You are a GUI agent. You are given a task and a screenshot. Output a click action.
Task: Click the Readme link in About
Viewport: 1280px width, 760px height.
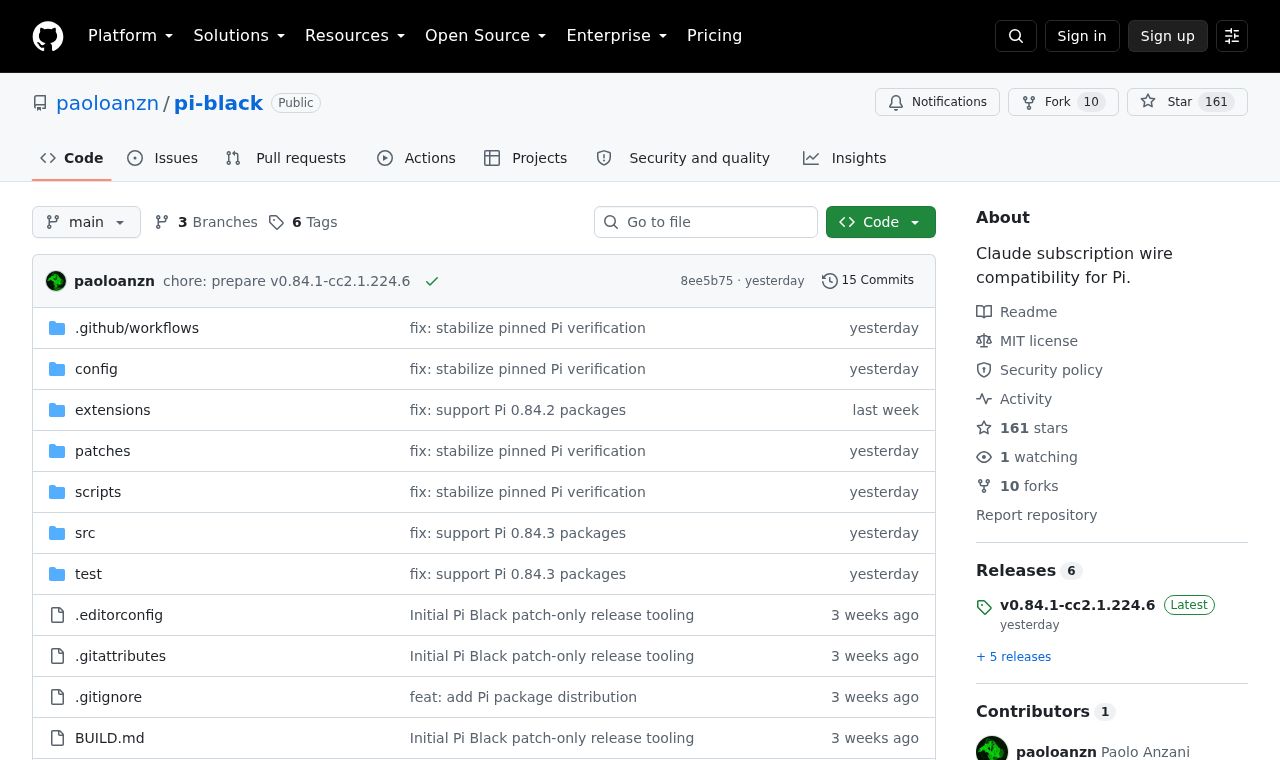[x=1028, y=312]
